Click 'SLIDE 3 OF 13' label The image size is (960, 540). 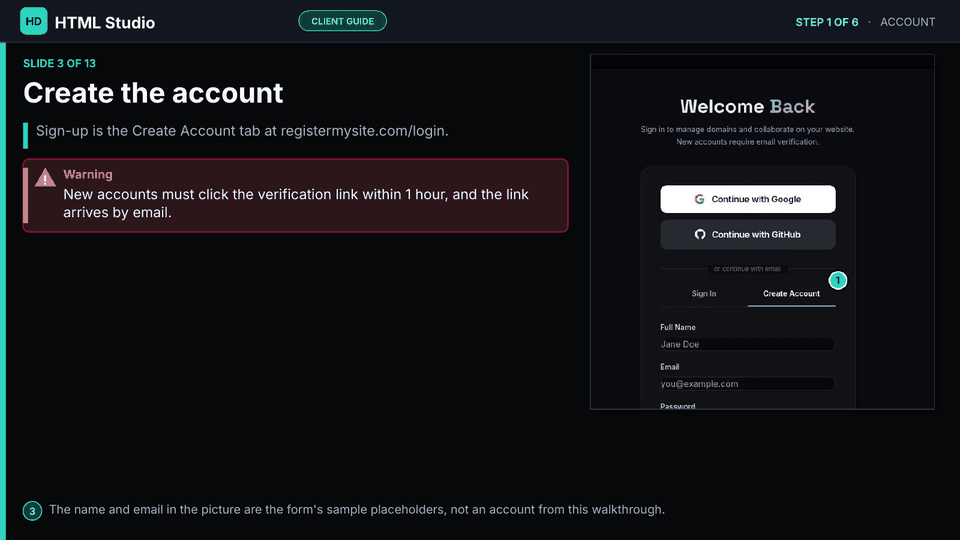(x=59, y=64)
